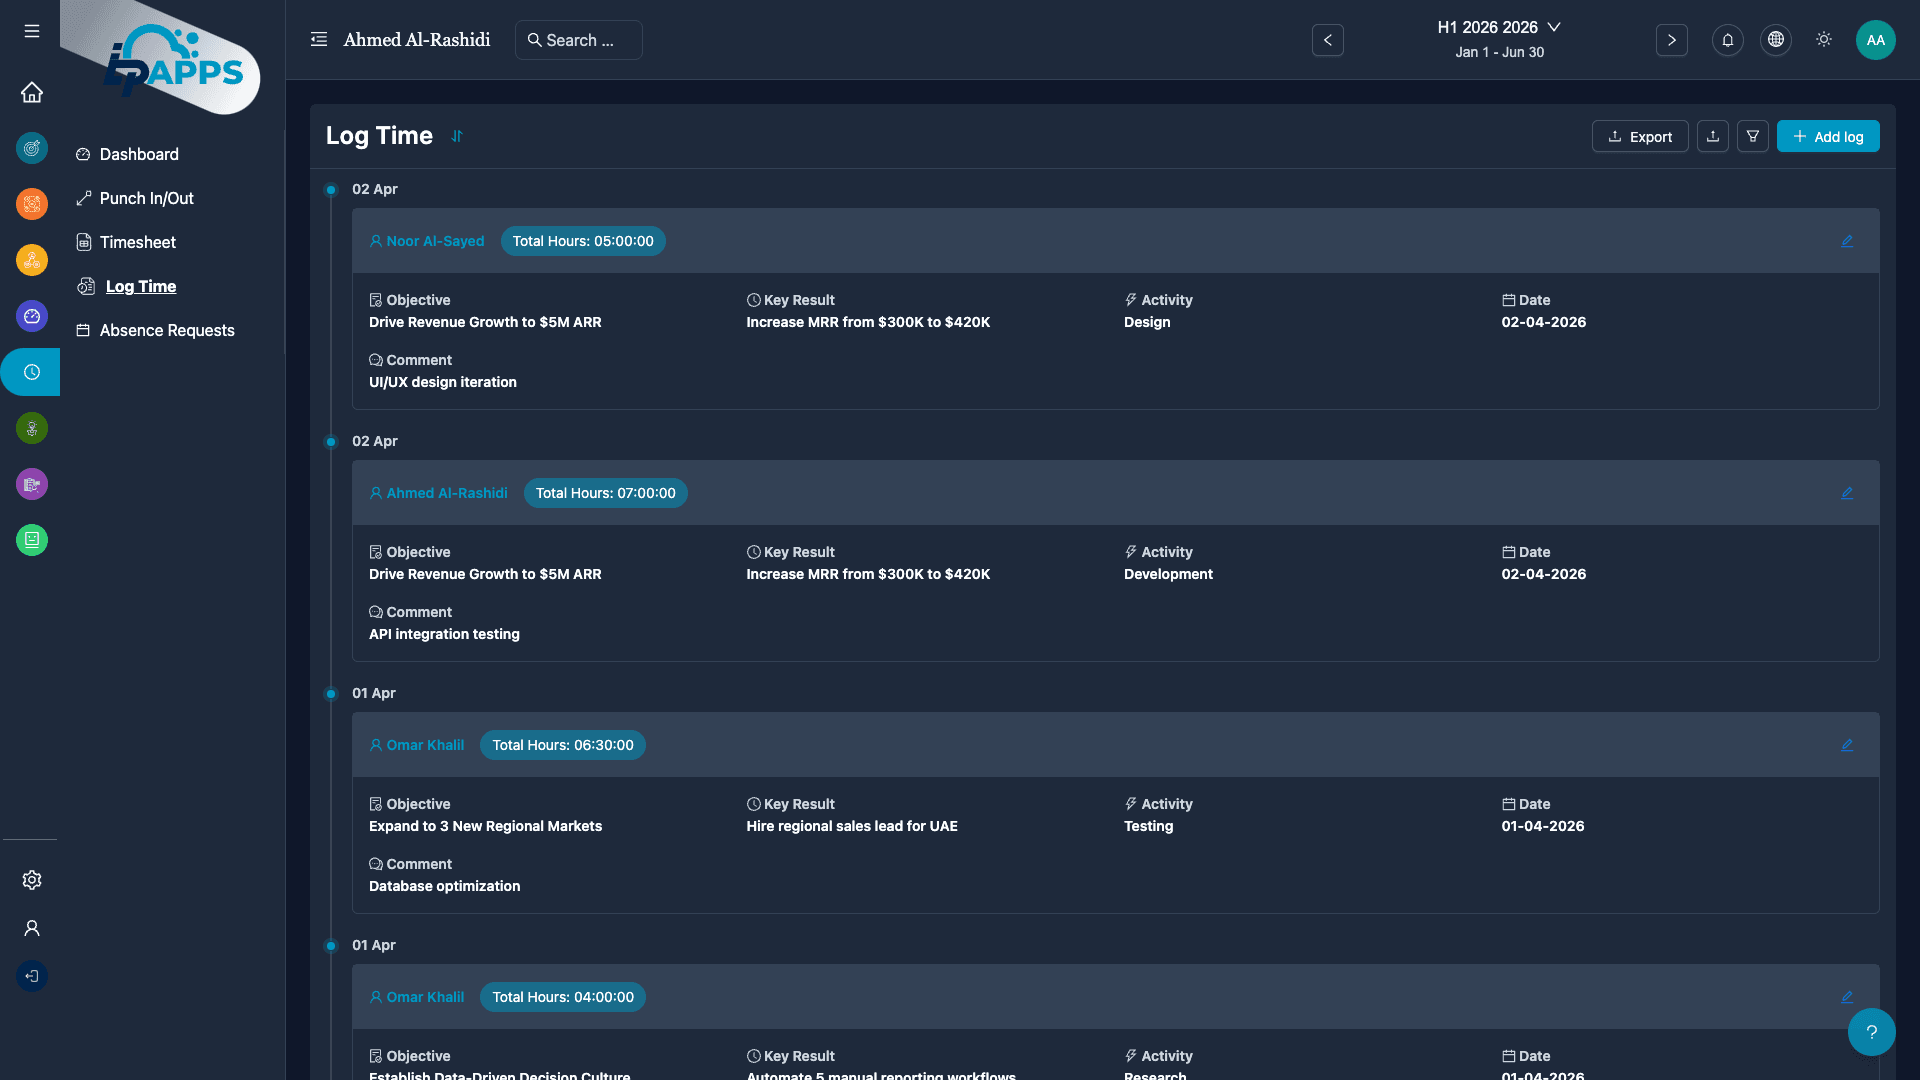The width and height of the screenshot is (1920, 1080).
Task: Open Timesheet menu item
Action: coord(138,242)
